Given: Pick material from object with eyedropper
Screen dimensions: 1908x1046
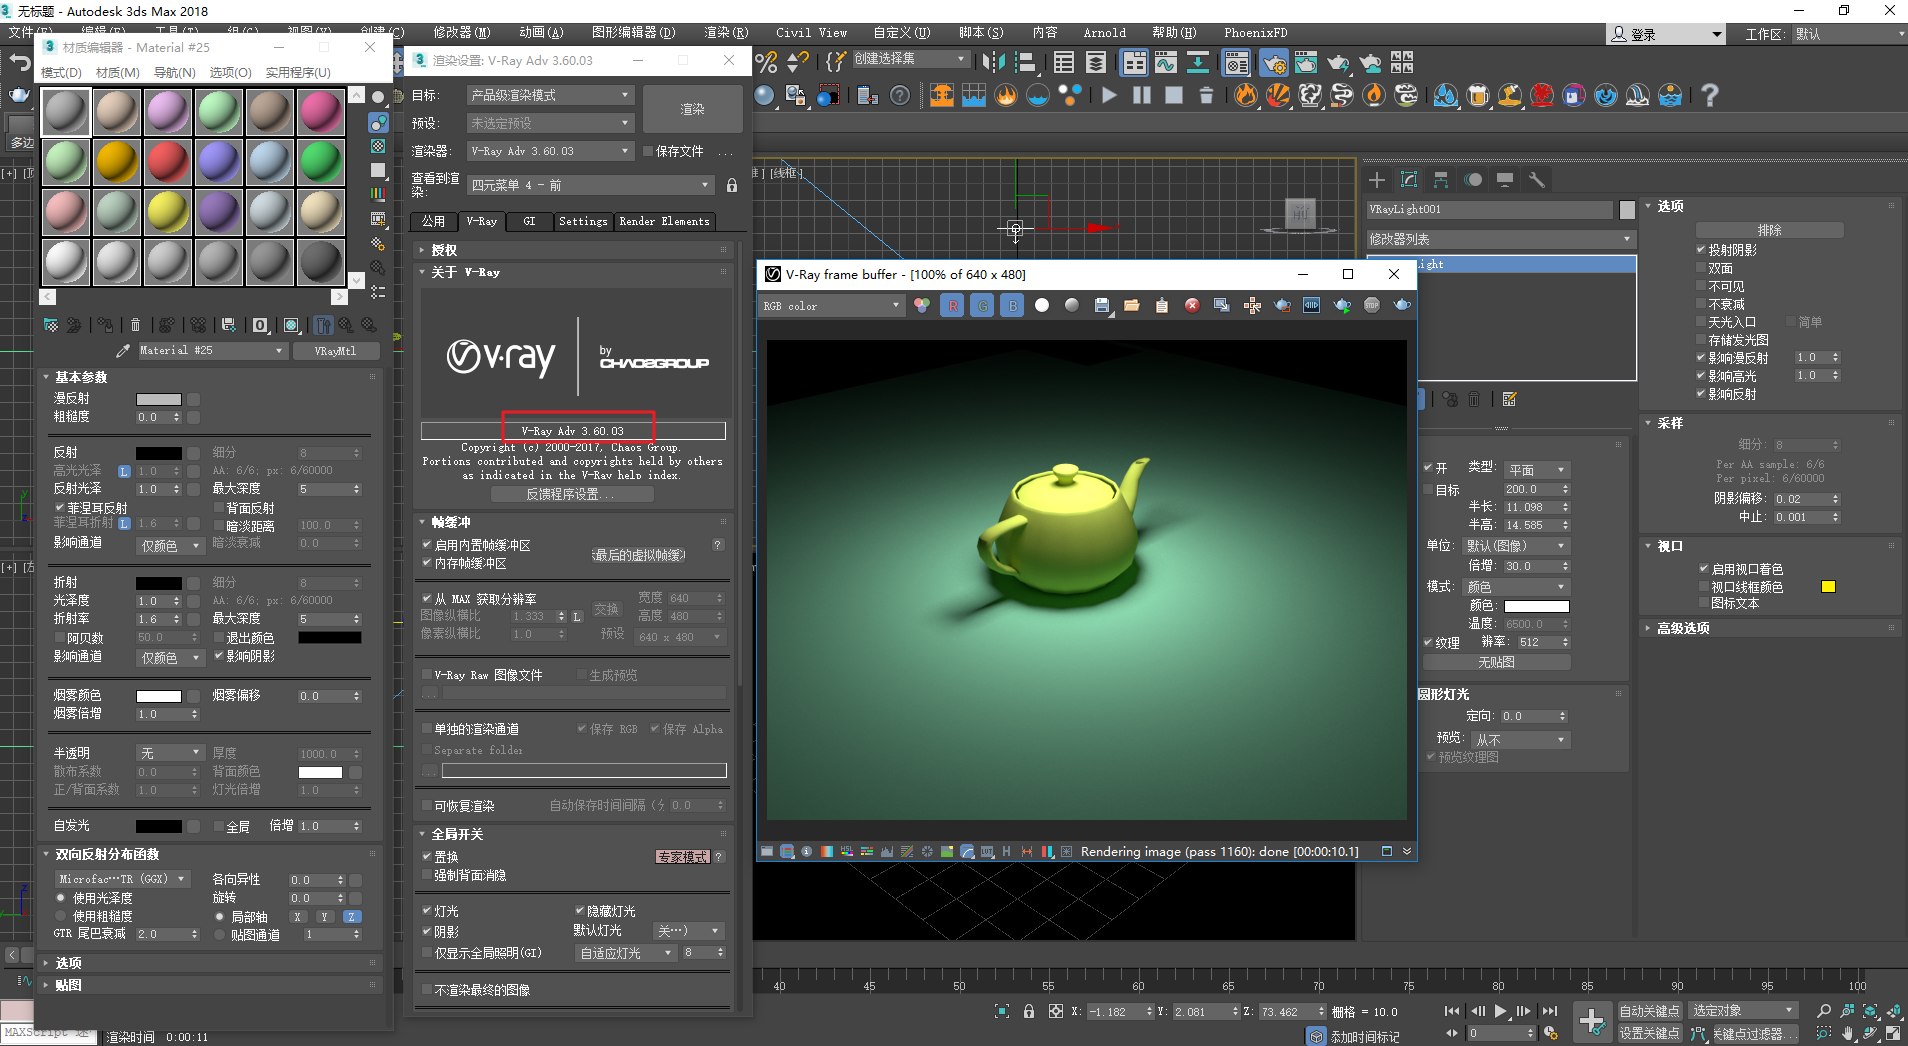Looking at the screenshot, I should 123,351.
